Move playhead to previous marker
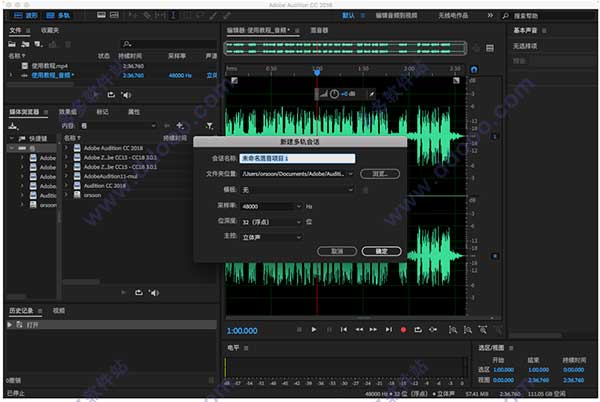 pyautogui.click(x=344, y=330)
